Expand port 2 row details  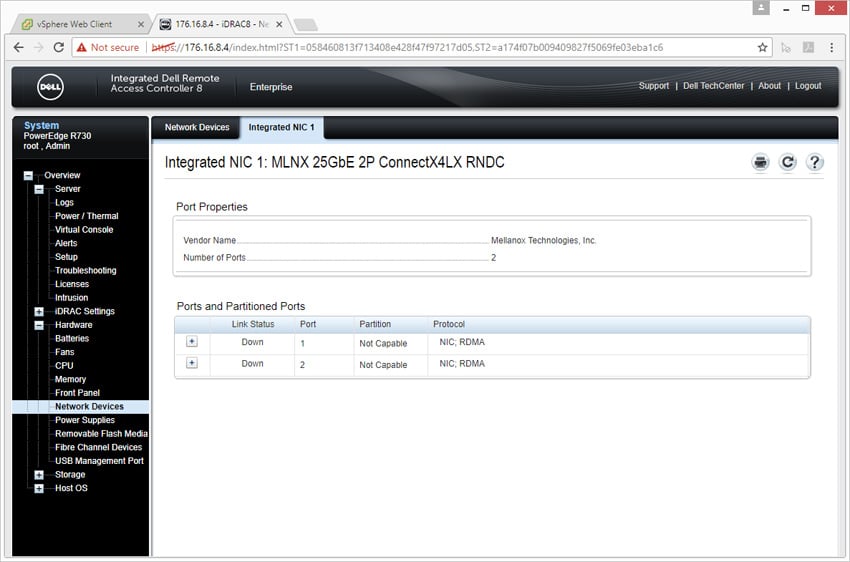pos(192,363)
